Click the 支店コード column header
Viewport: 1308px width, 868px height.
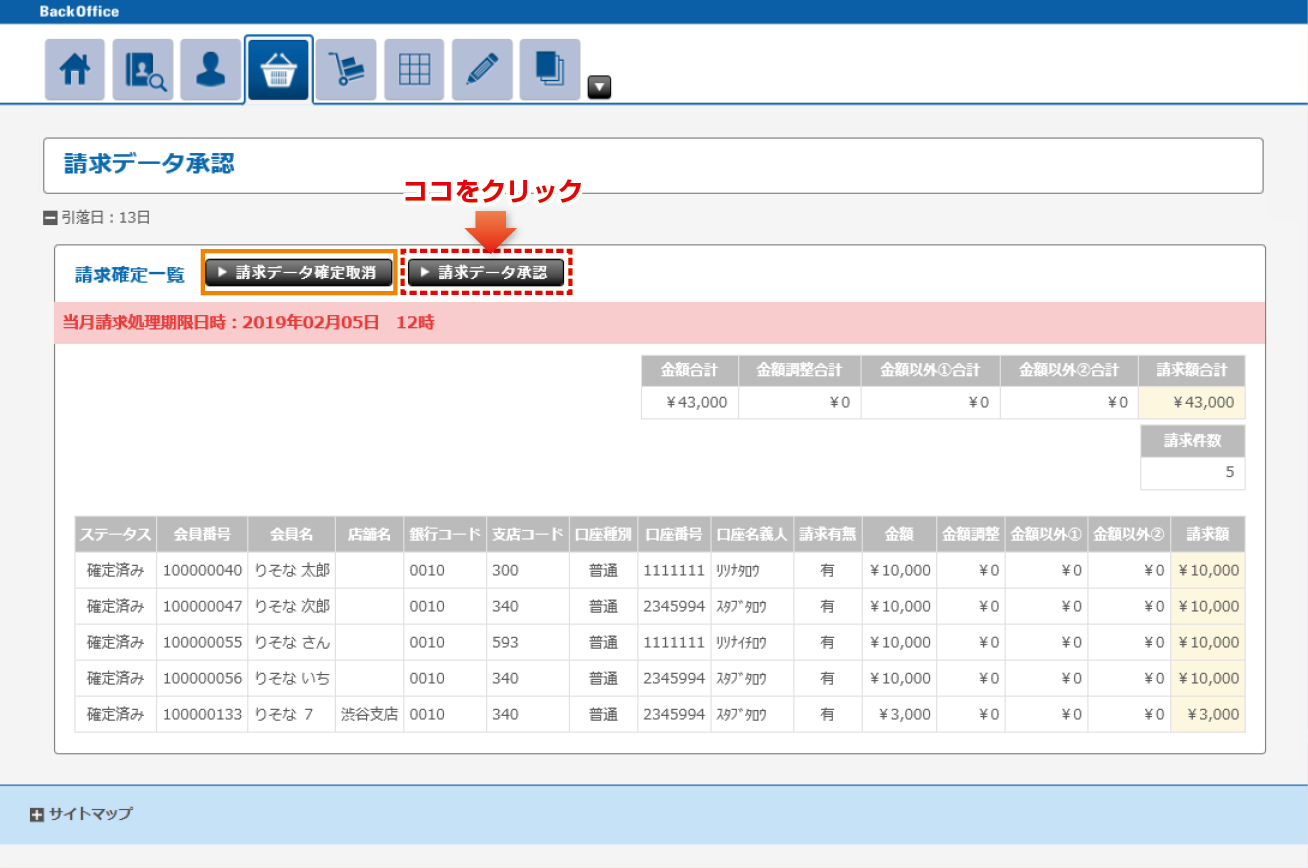pyautogui.click(x=528, y=534)
